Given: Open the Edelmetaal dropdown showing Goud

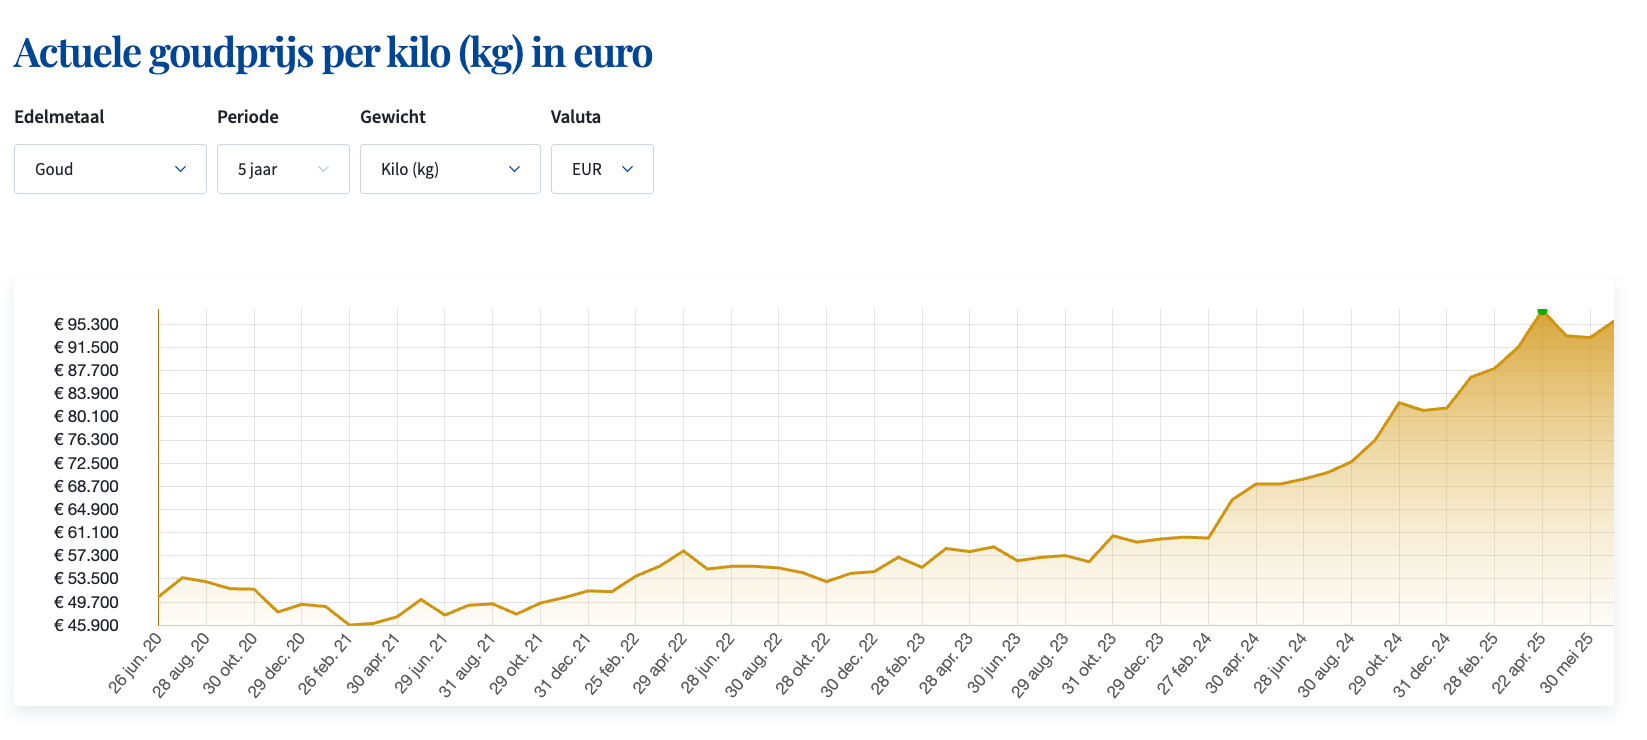Looking at the screenshot, I should point(110,169).
